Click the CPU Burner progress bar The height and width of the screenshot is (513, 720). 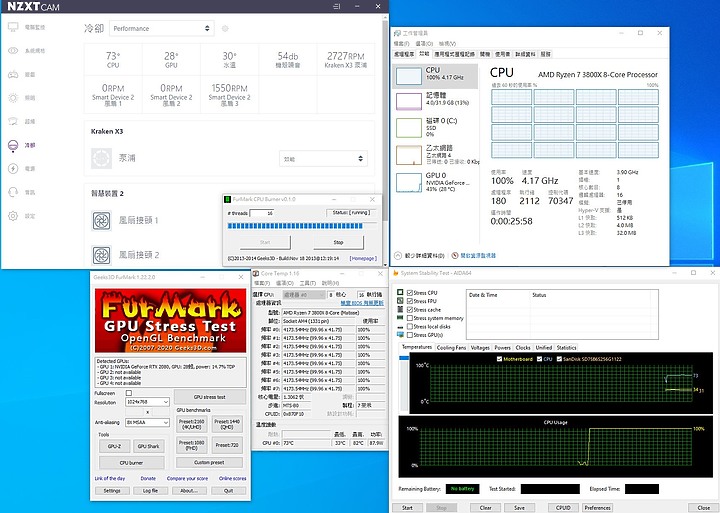coord(302,225)
